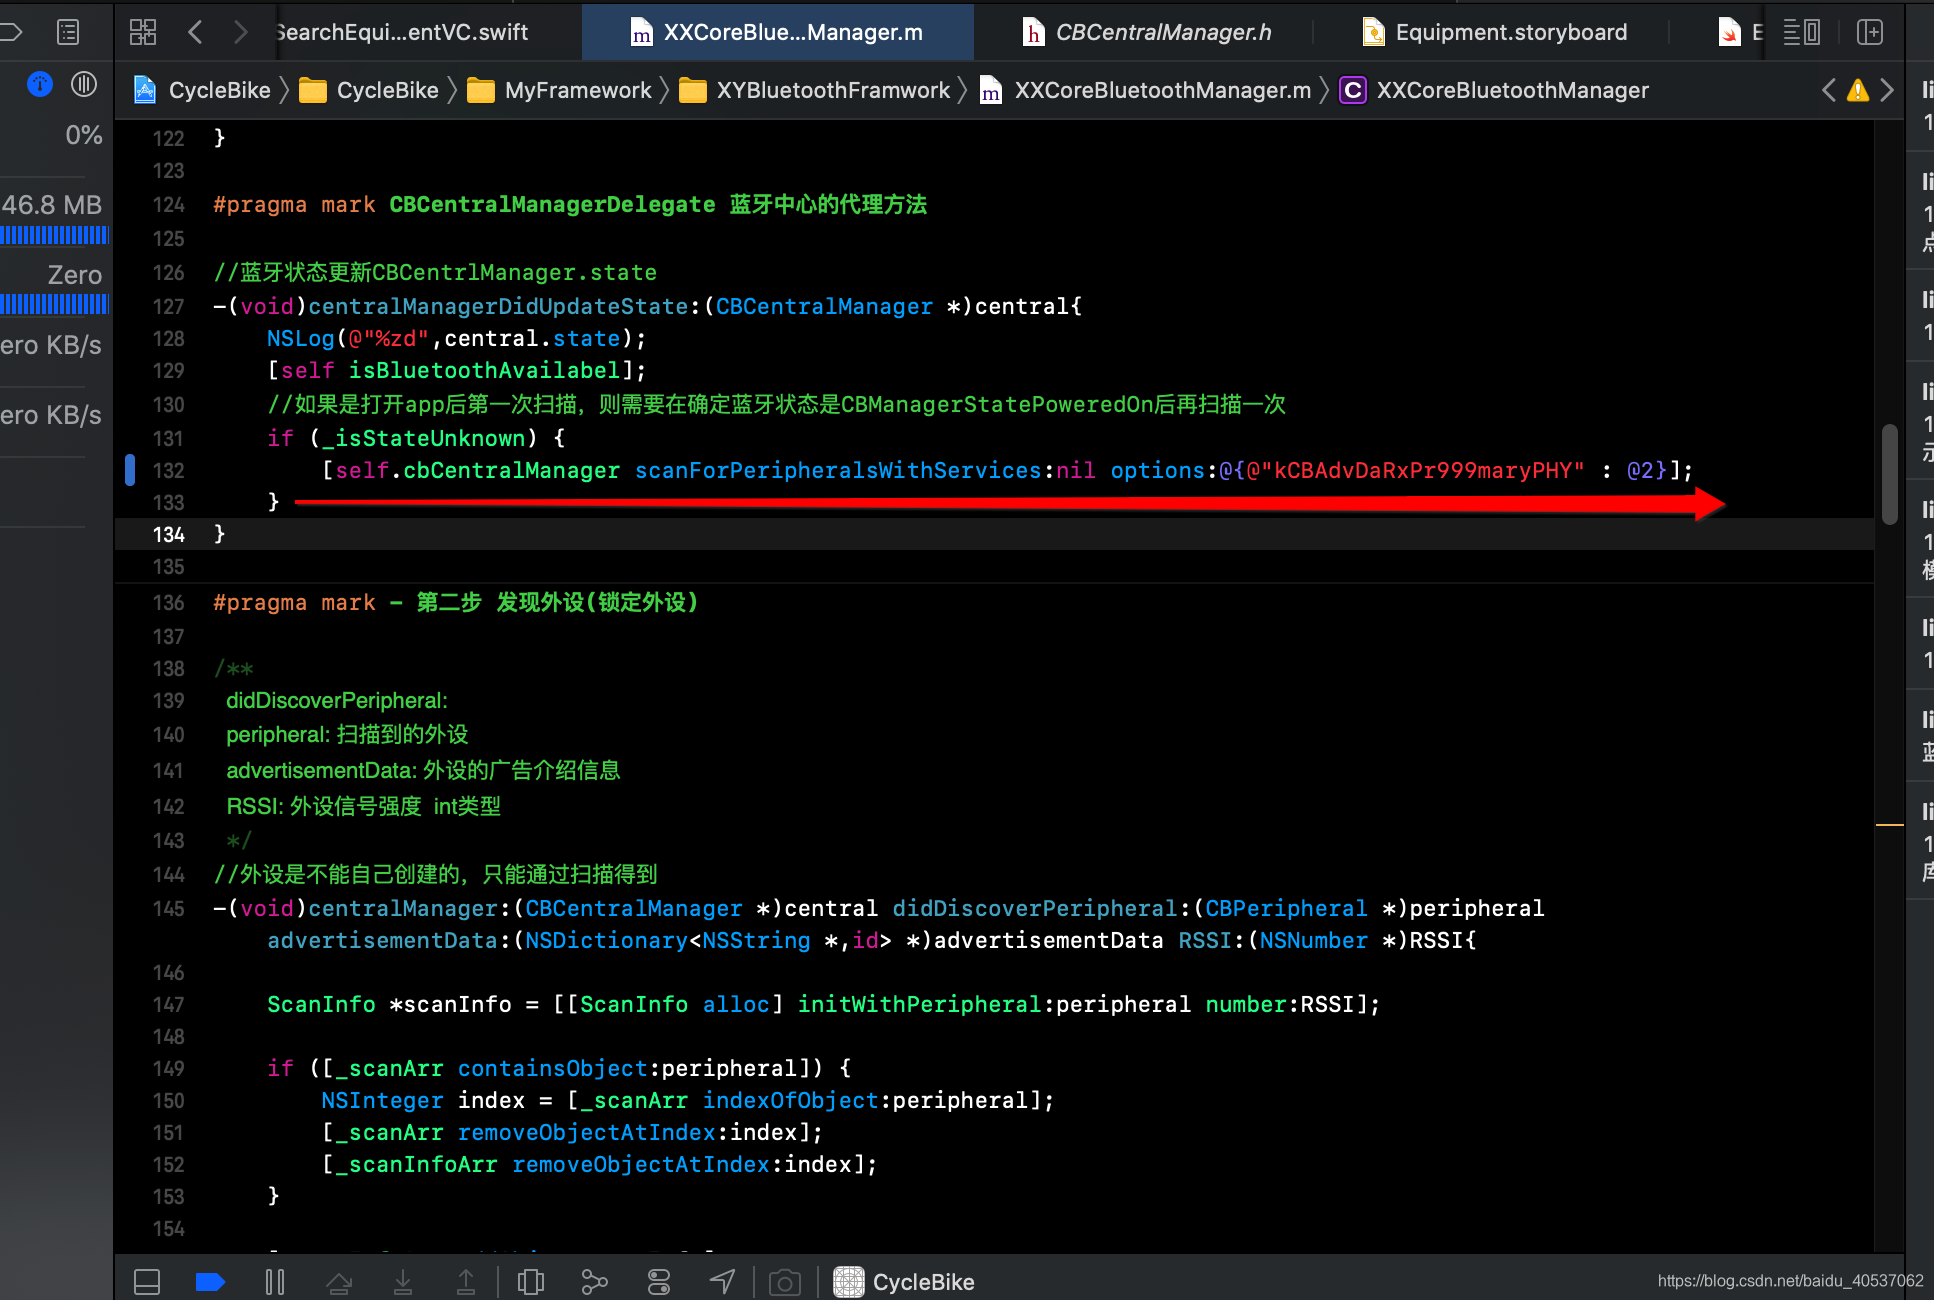Click the isBluetoothAvailabel call
The width and height of the screenshot is (1934, 1300).
pos(484,370)
